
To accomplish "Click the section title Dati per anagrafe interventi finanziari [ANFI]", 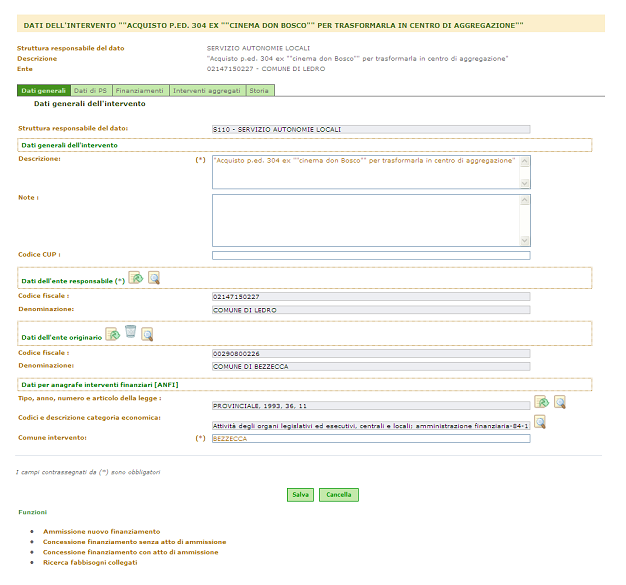I will [100, 385].
